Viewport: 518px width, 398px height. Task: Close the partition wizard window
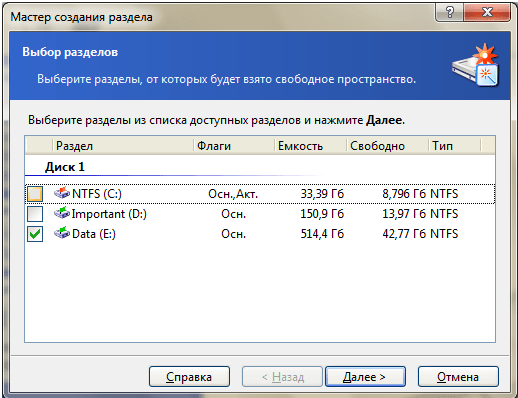(487, 13)
